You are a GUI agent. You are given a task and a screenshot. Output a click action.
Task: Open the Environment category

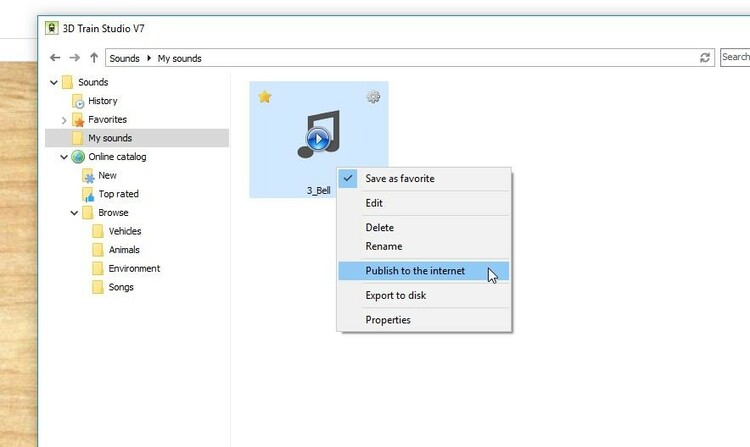coord(134,269)
